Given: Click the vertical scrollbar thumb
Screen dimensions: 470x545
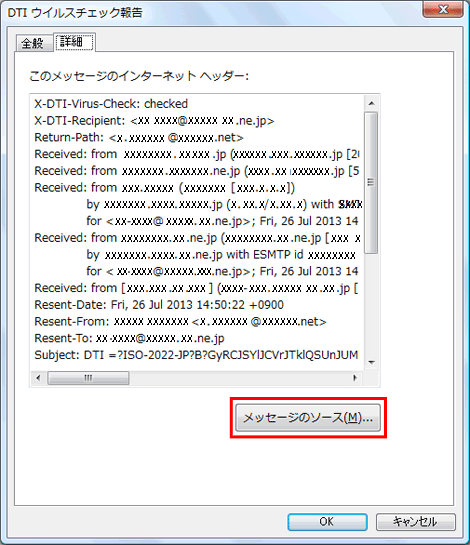Looking at the screenshot, I should [x=371, y=182].
